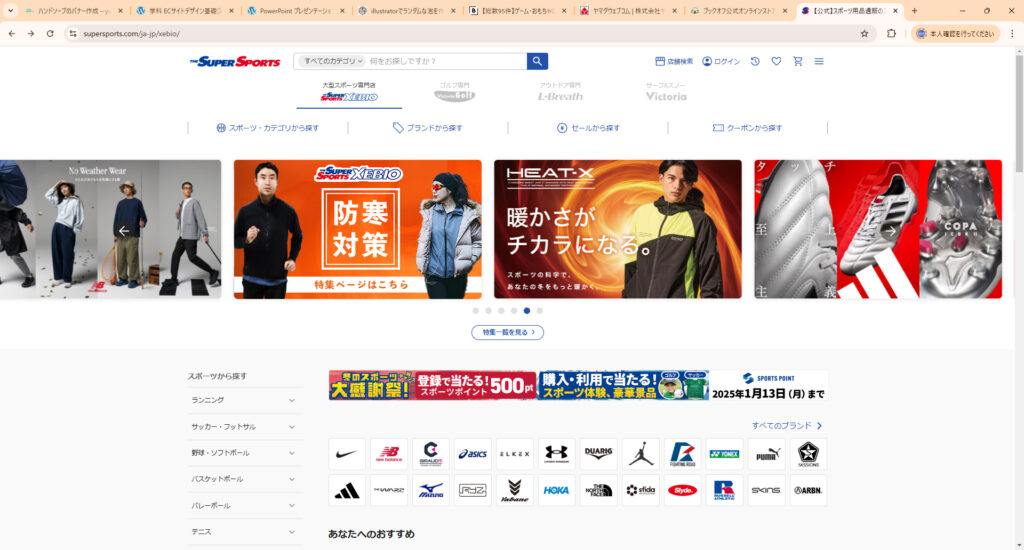Image resolution: width=1024 pixels, height=550 pixels.
Task: Expand the サッカー・フットサル category
Action: [x=244, y=426]
